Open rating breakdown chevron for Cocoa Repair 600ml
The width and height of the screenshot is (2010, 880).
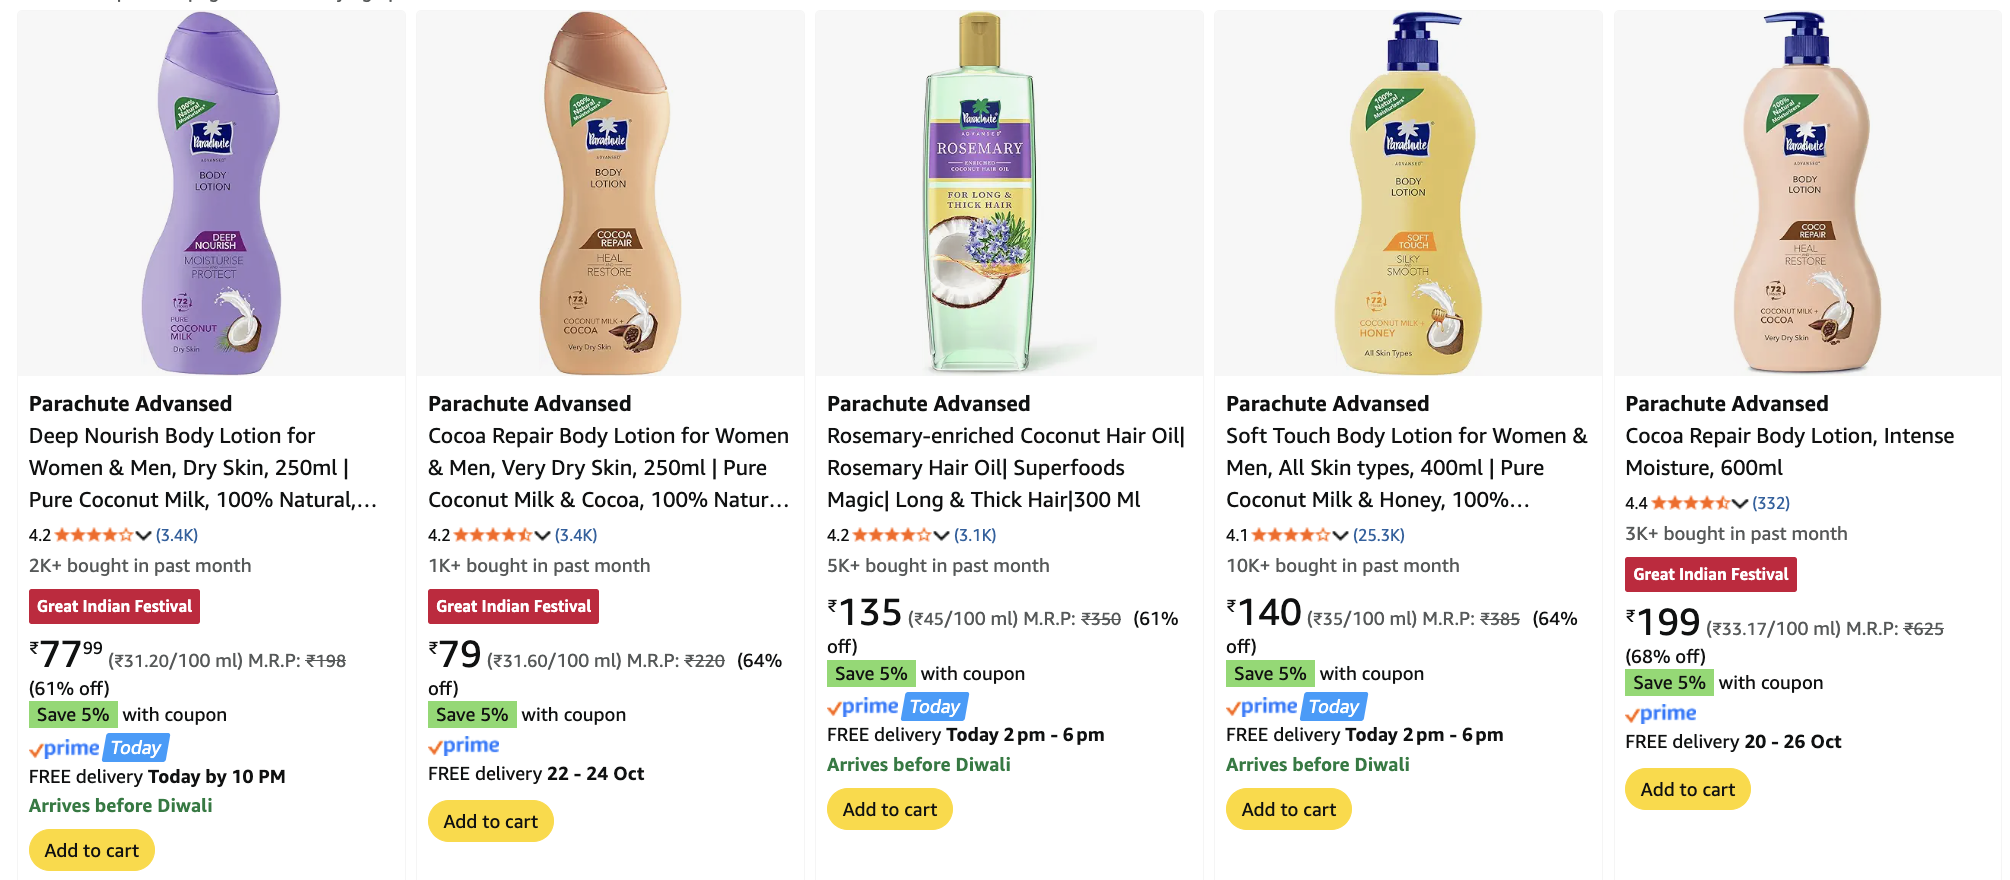pos(1740,503)
